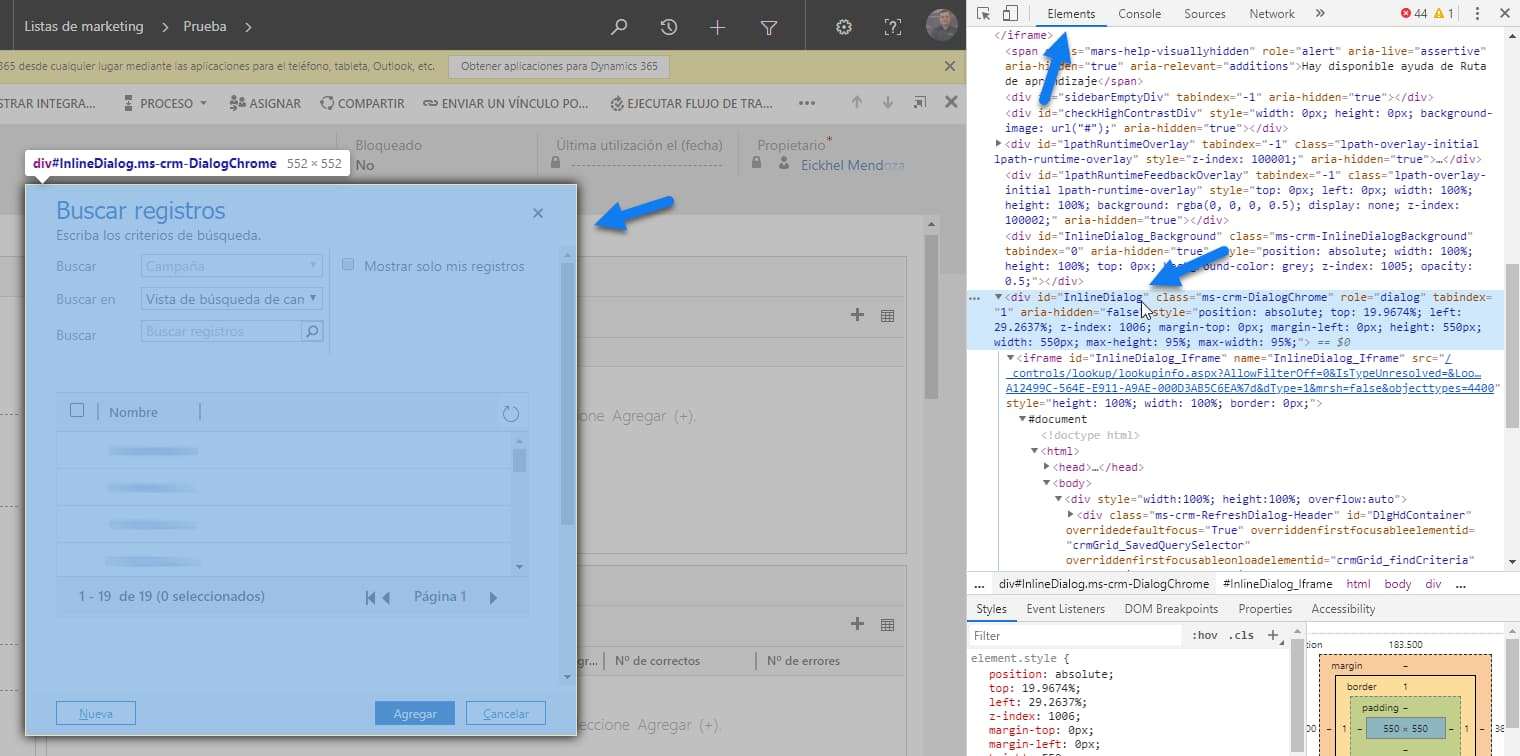Click the refresh icon in lookup grid
Viewport: 1520px width, 756px height.
pyautogui.click(x=511, y=413)
